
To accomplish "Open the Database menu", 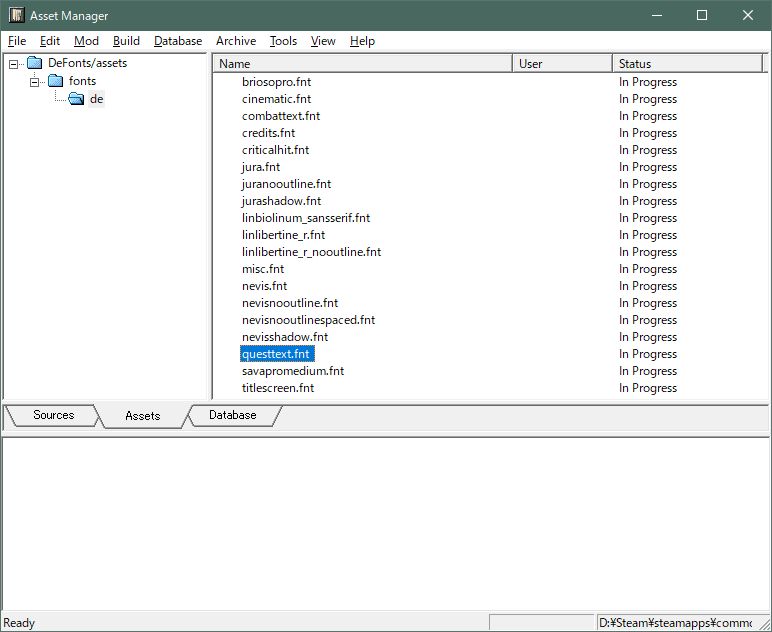I will point(178,41).
